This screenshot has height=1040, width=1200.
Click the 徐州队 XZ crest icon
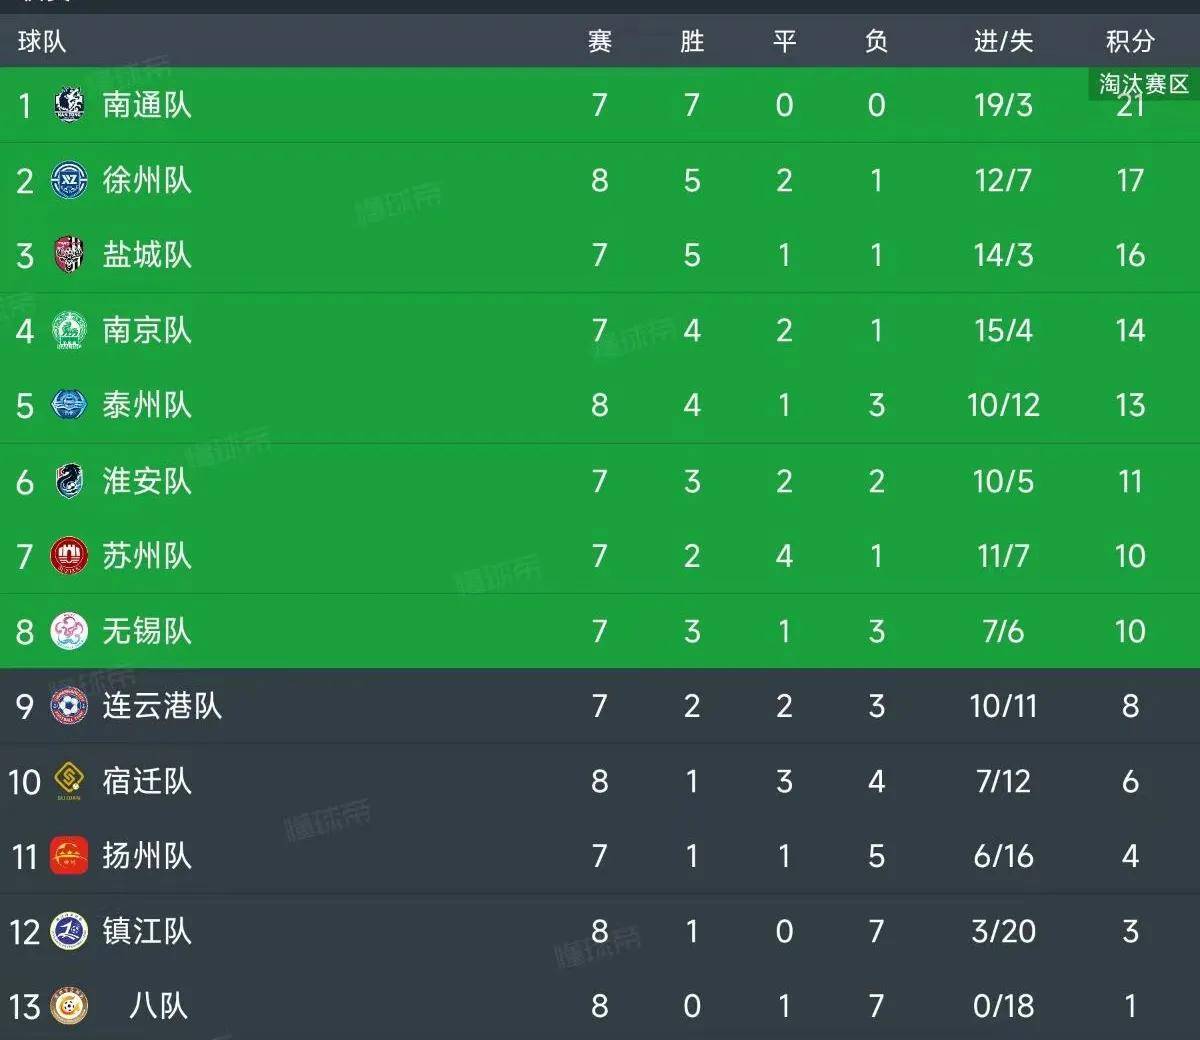pos(69,180)
